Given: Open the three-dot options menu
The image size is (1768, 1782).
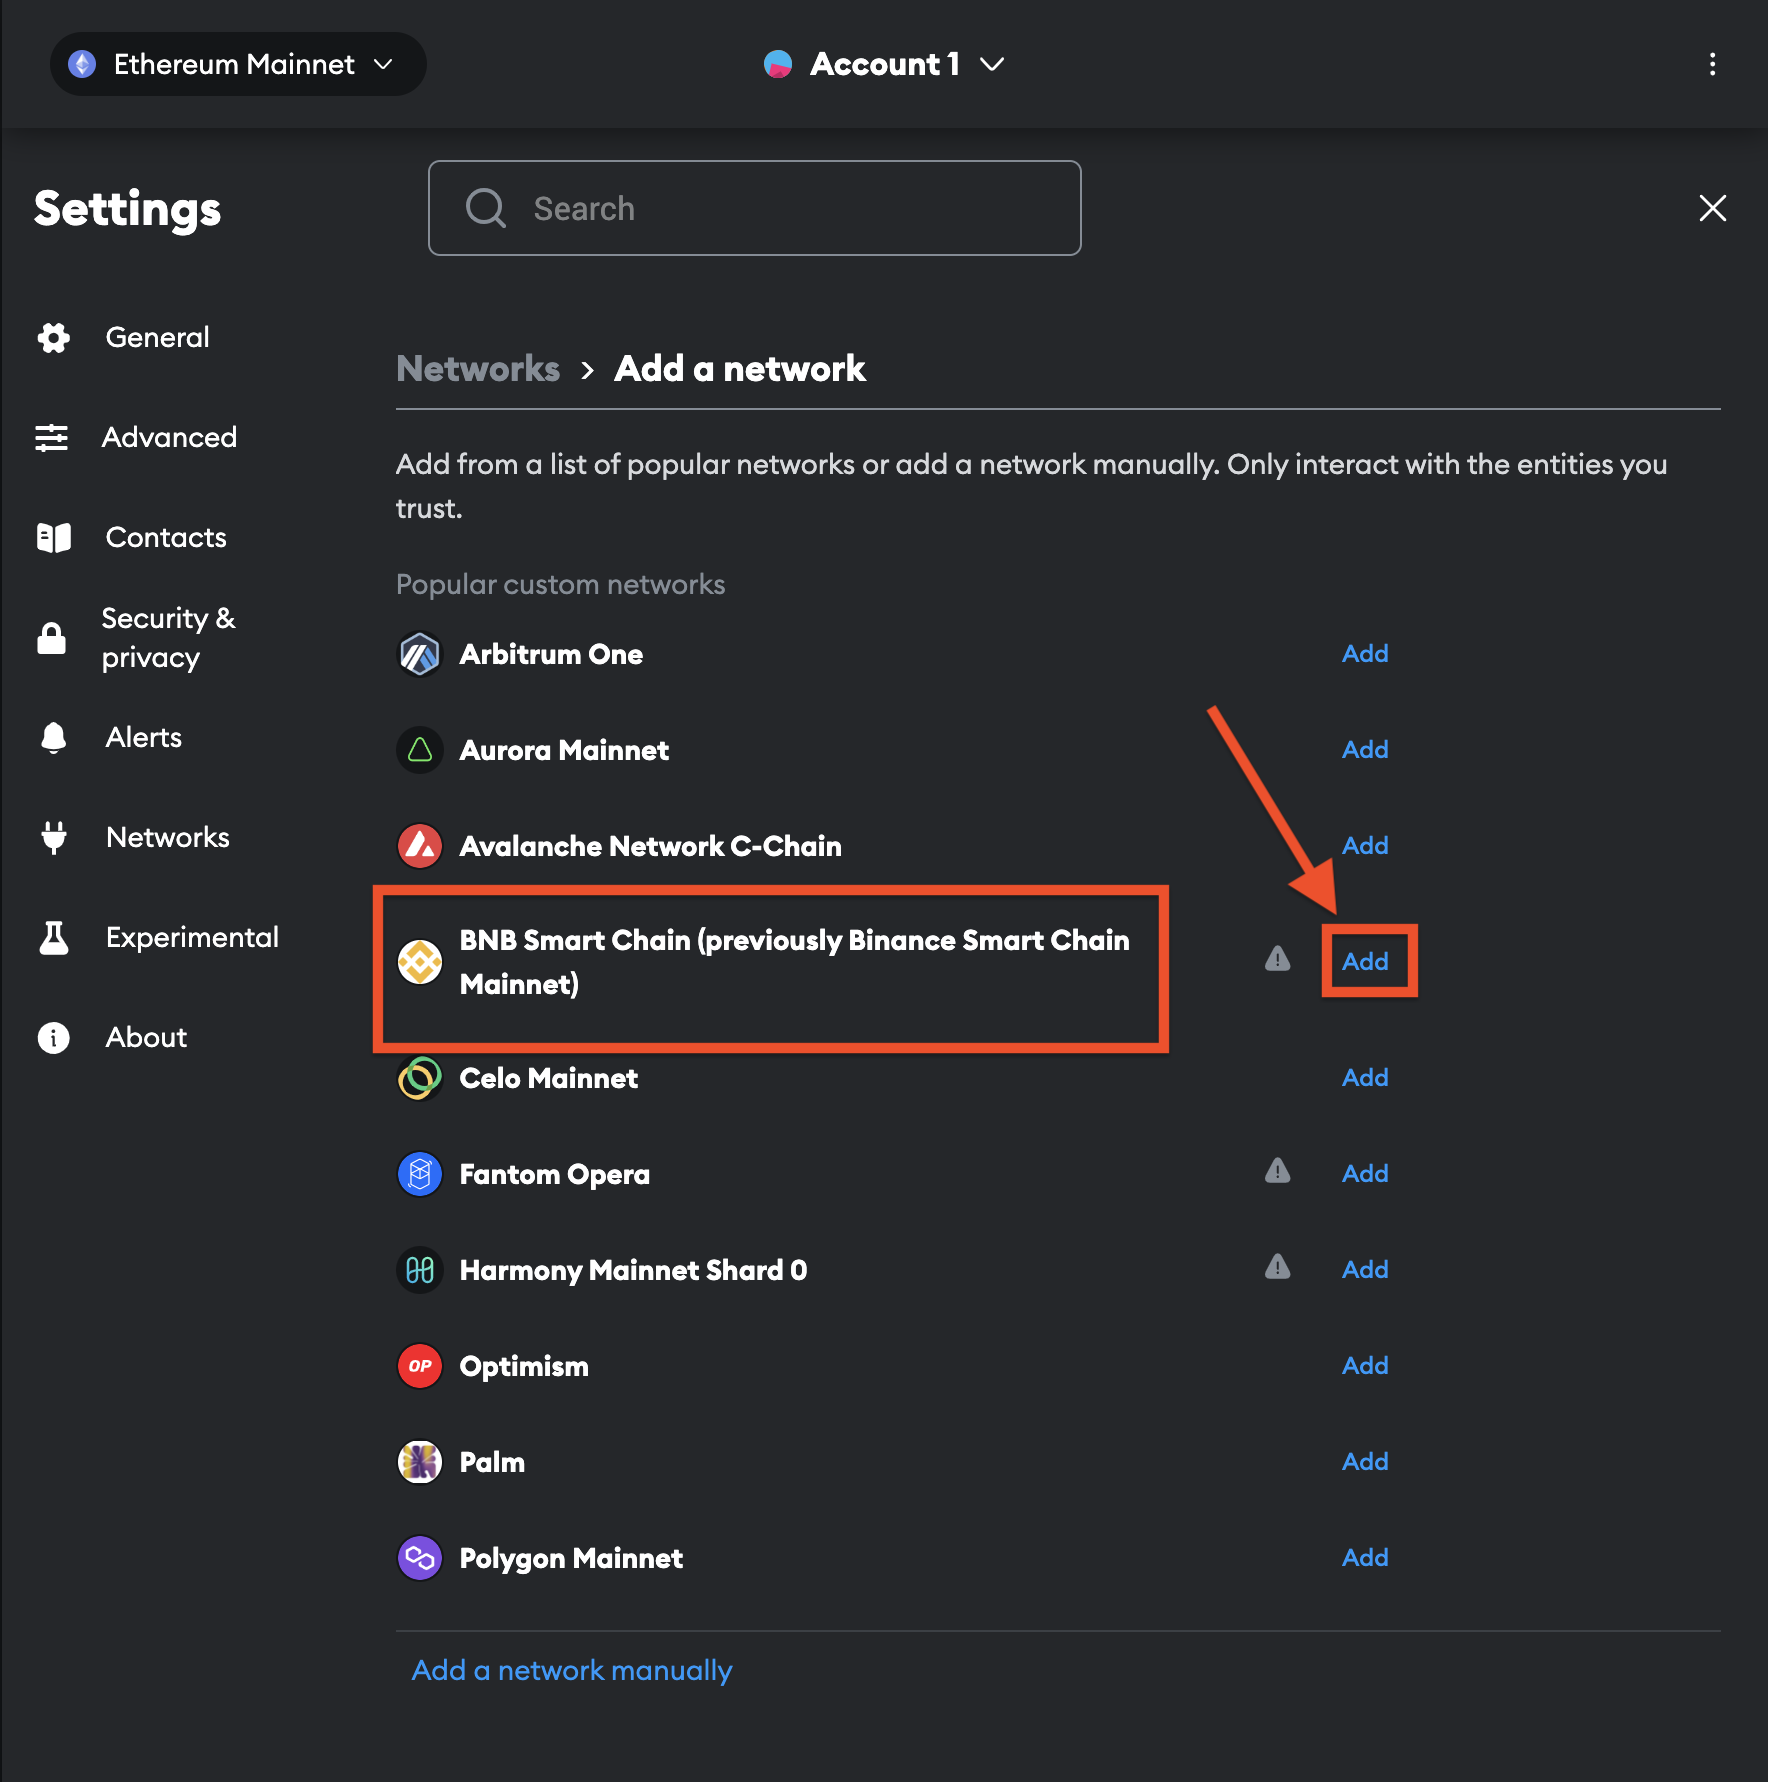Looking at the screenshot, I should 1712,64.
